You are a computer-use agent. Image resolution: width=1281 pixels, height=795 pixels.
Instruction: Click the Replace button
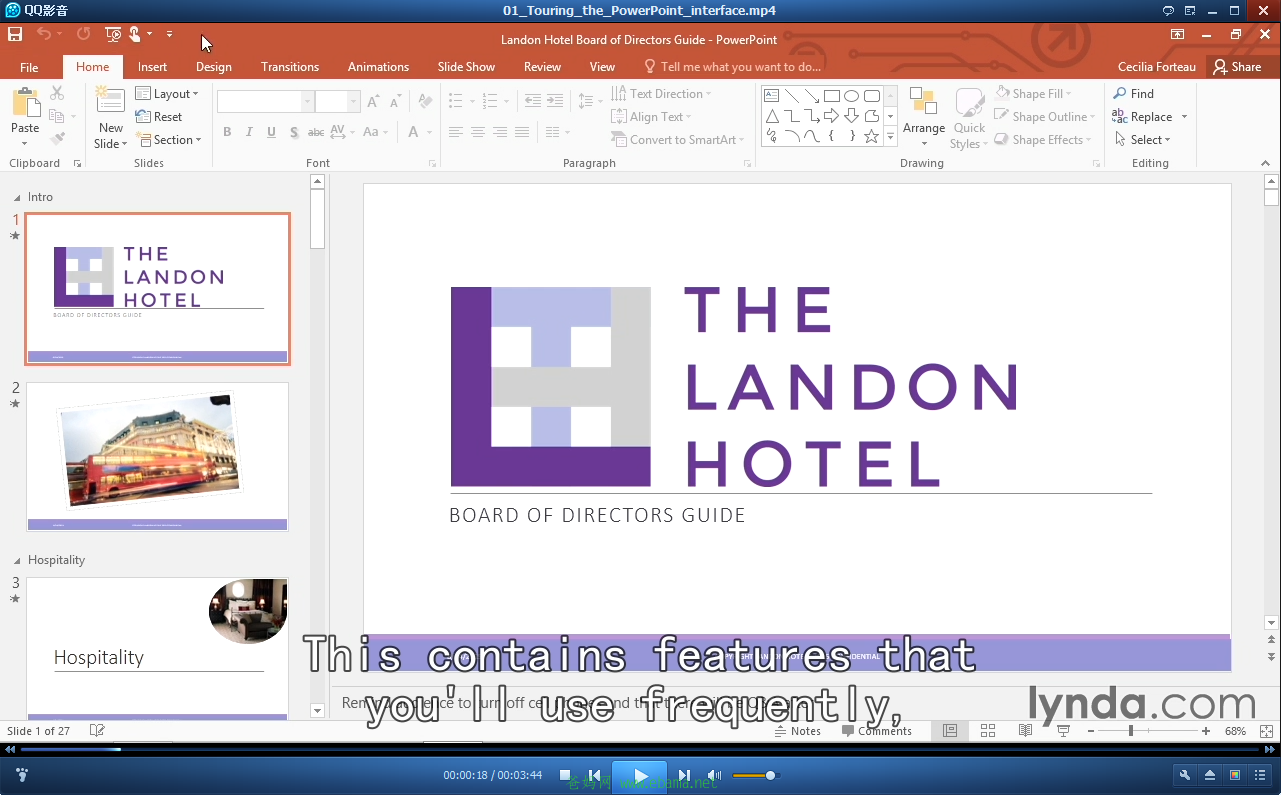pyautogui.click(x=1142, y=117)
